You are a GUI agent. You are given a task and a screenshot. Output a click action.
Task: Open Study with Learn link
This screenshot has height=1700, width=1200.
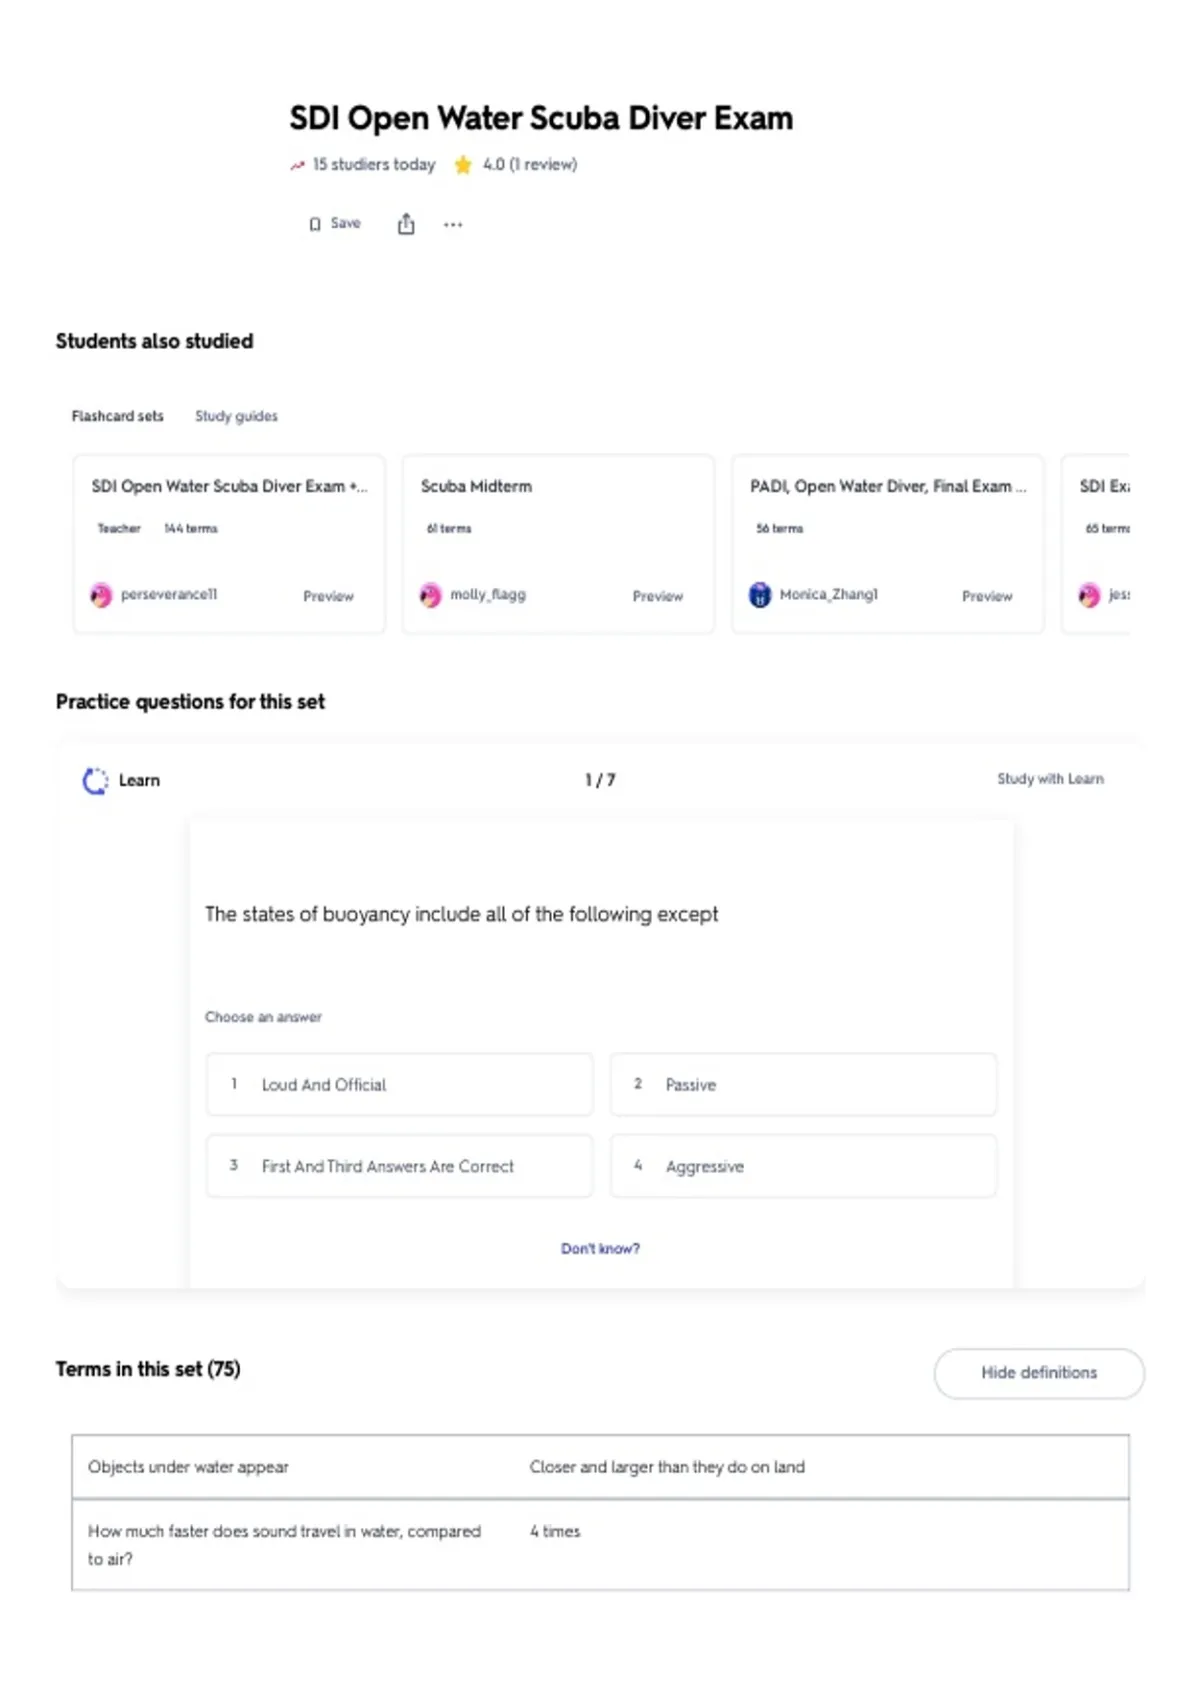point(1050,779)
